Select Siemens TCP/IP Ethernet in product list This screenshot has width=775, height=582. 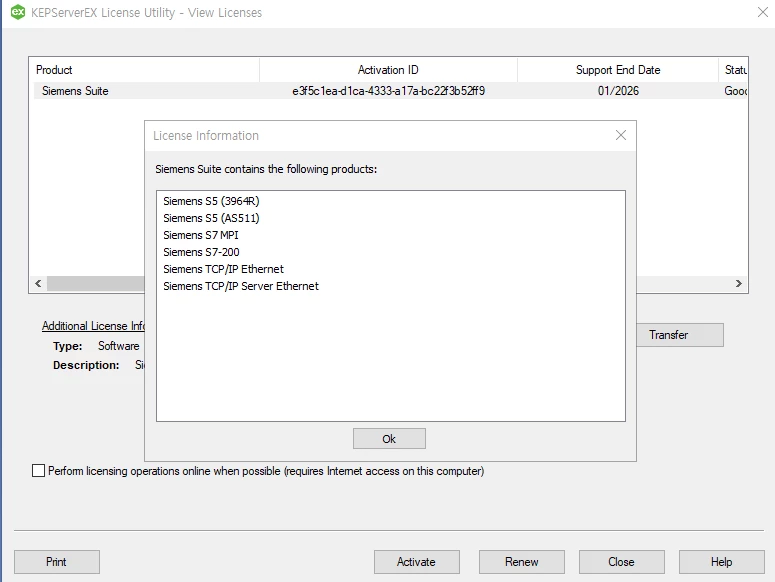coord(223,269)
